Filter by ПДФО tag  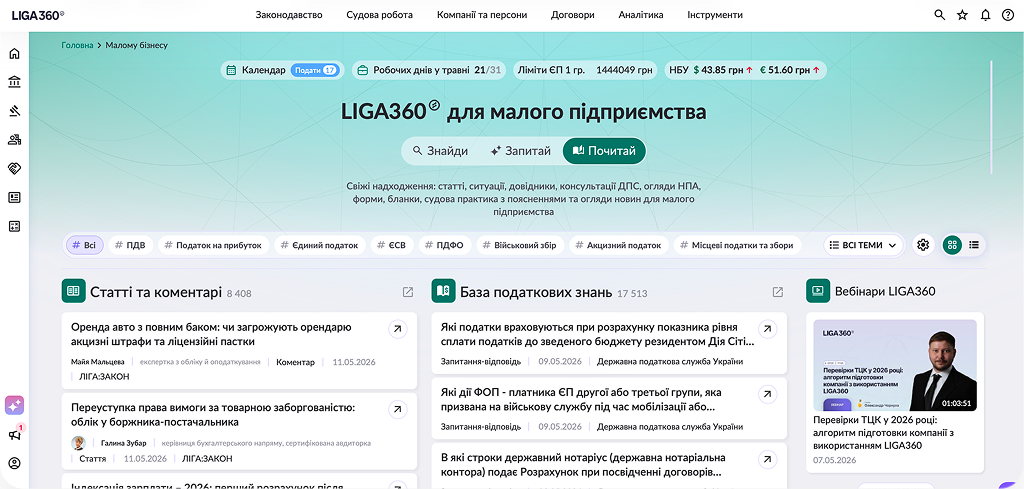[445, 245]
